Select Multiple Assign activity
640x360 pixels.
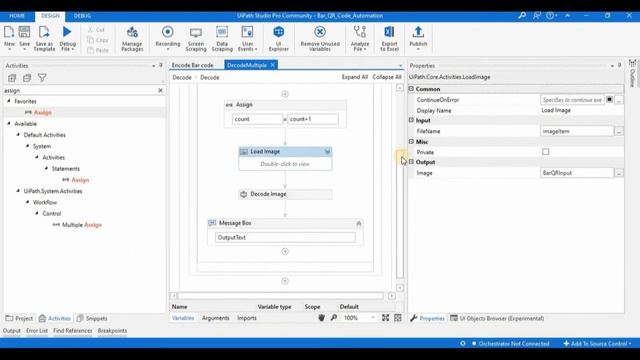(82, 225)
